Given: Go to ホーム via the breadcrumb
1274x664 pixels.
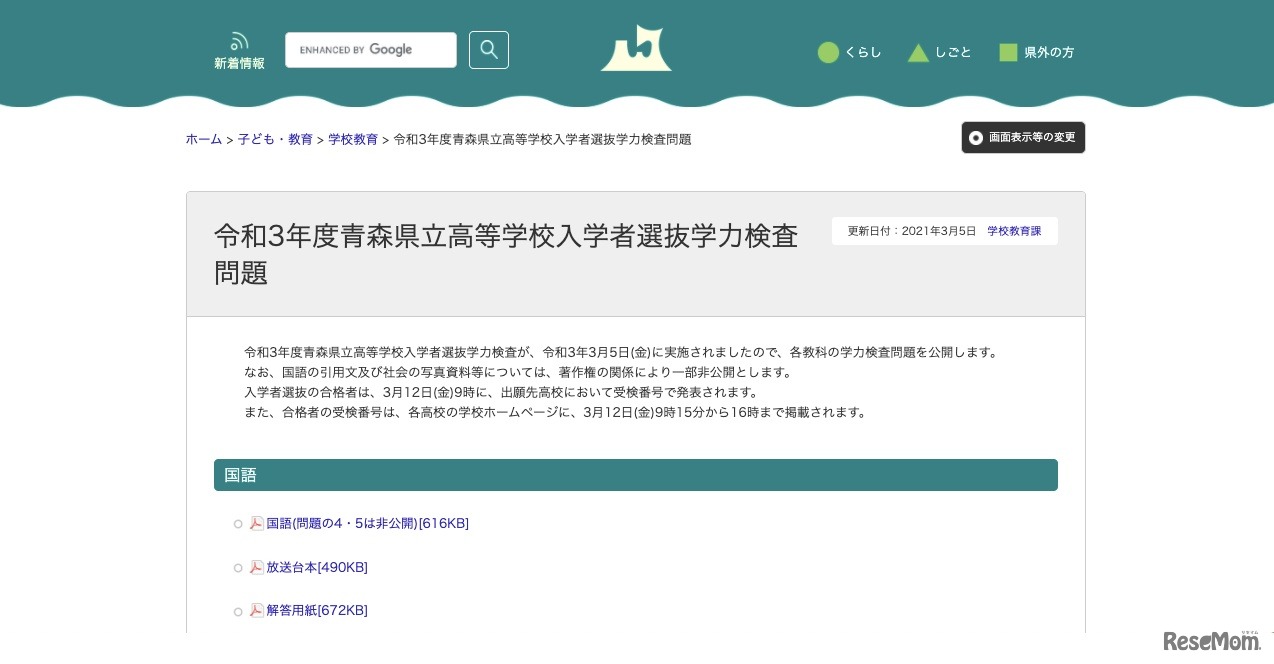Looking at the screenshot, I should (x=204, y=139).
